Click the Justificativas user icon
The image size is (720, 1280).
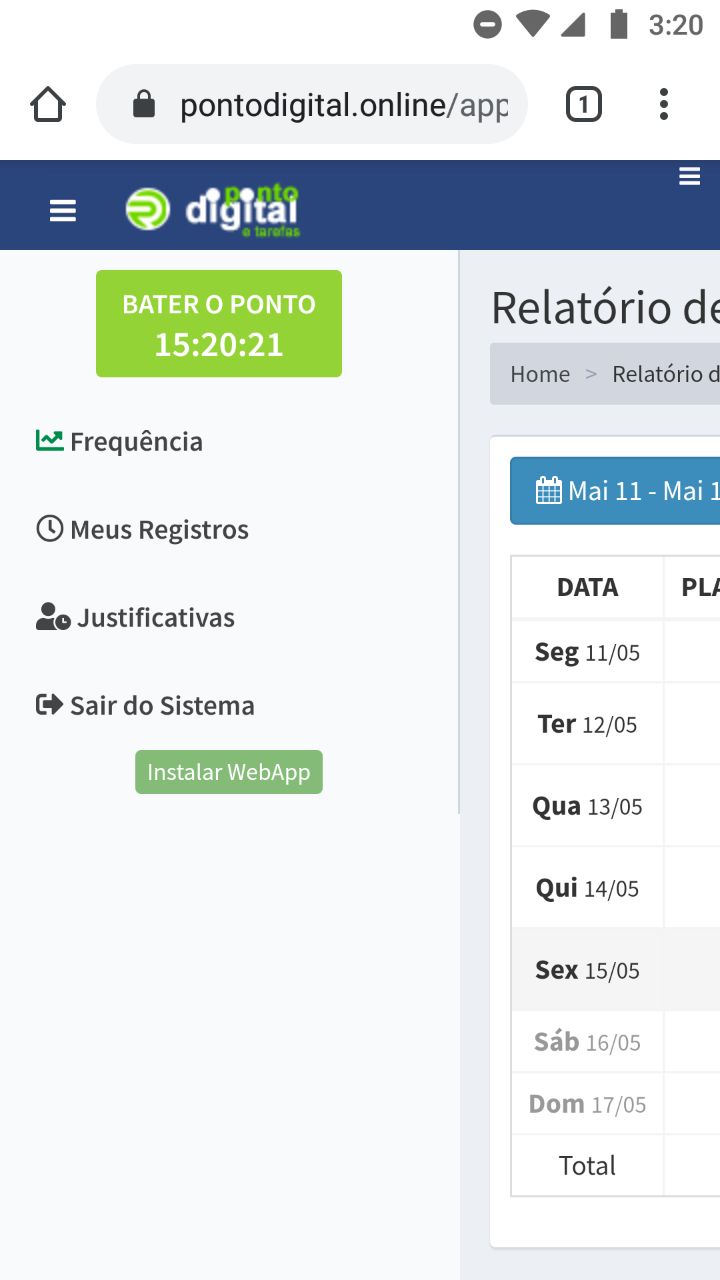[x=49, y=617]
